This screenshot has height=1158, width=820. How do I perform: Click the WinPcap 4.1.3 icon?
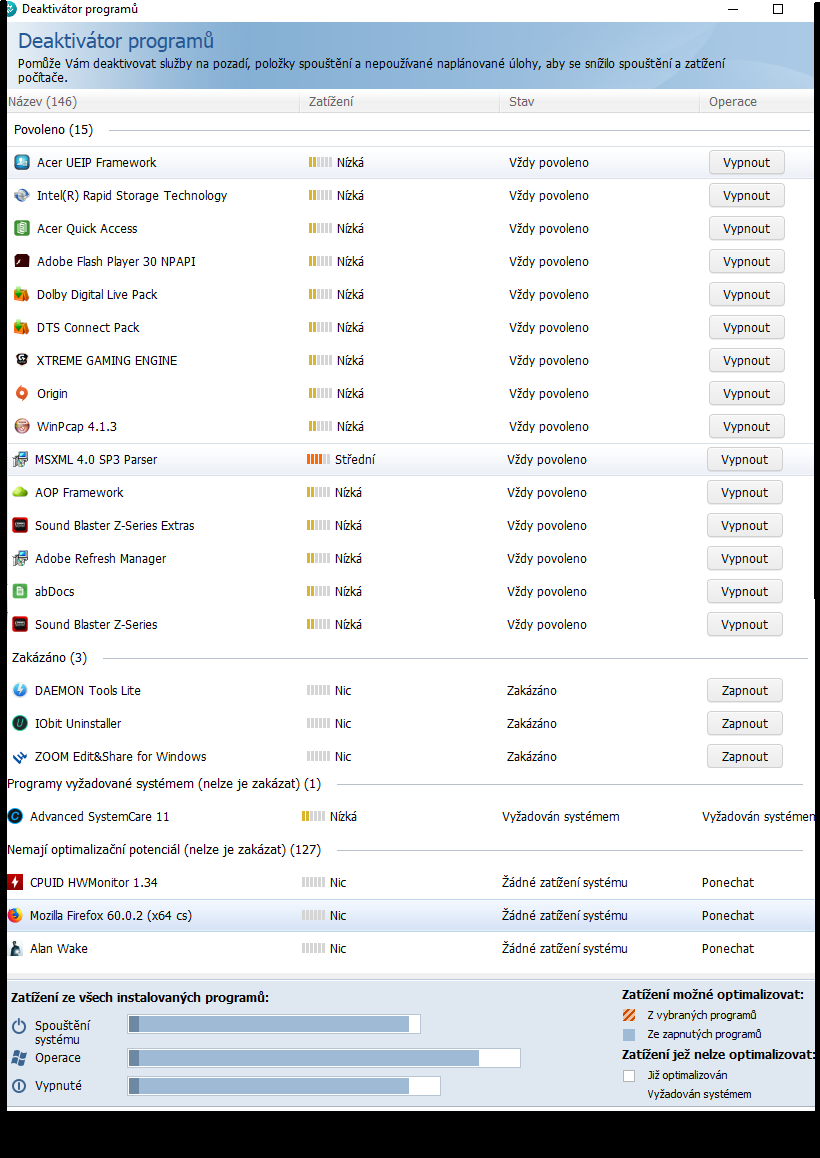pyautogui.click(x=22, y=426)
